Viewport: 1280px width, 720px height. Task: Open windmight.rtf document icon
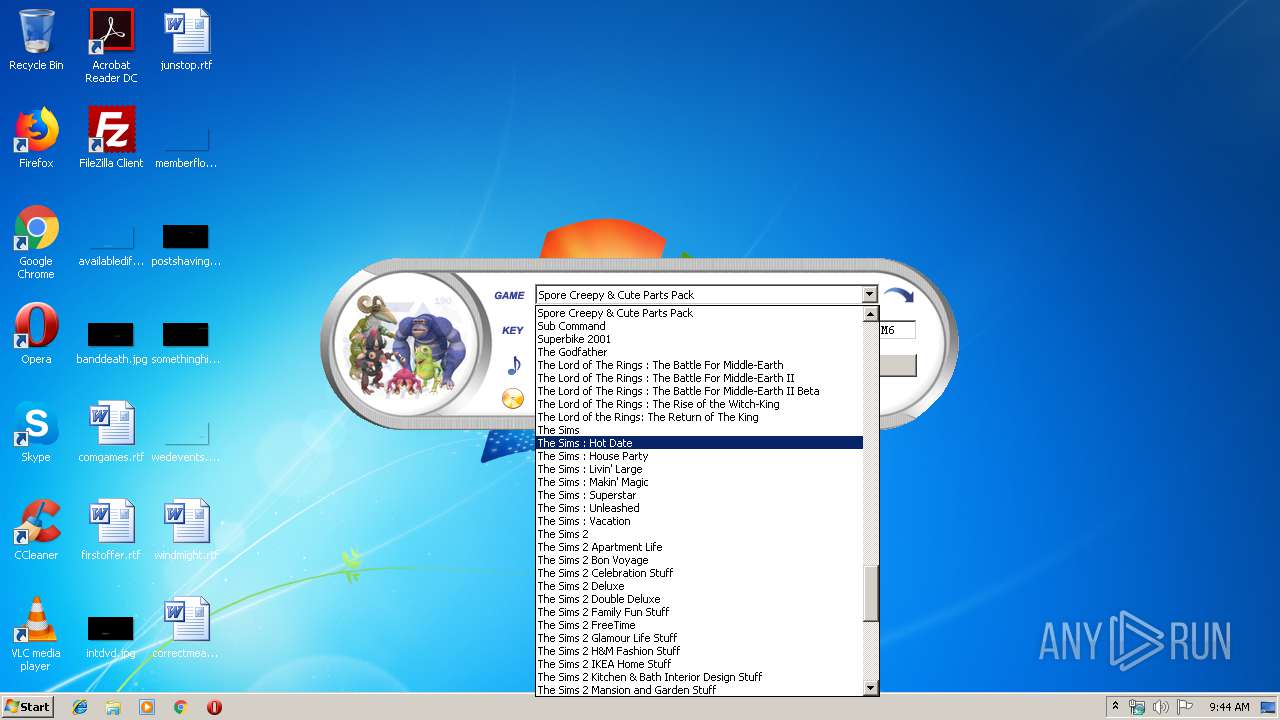tap(186, 530)
